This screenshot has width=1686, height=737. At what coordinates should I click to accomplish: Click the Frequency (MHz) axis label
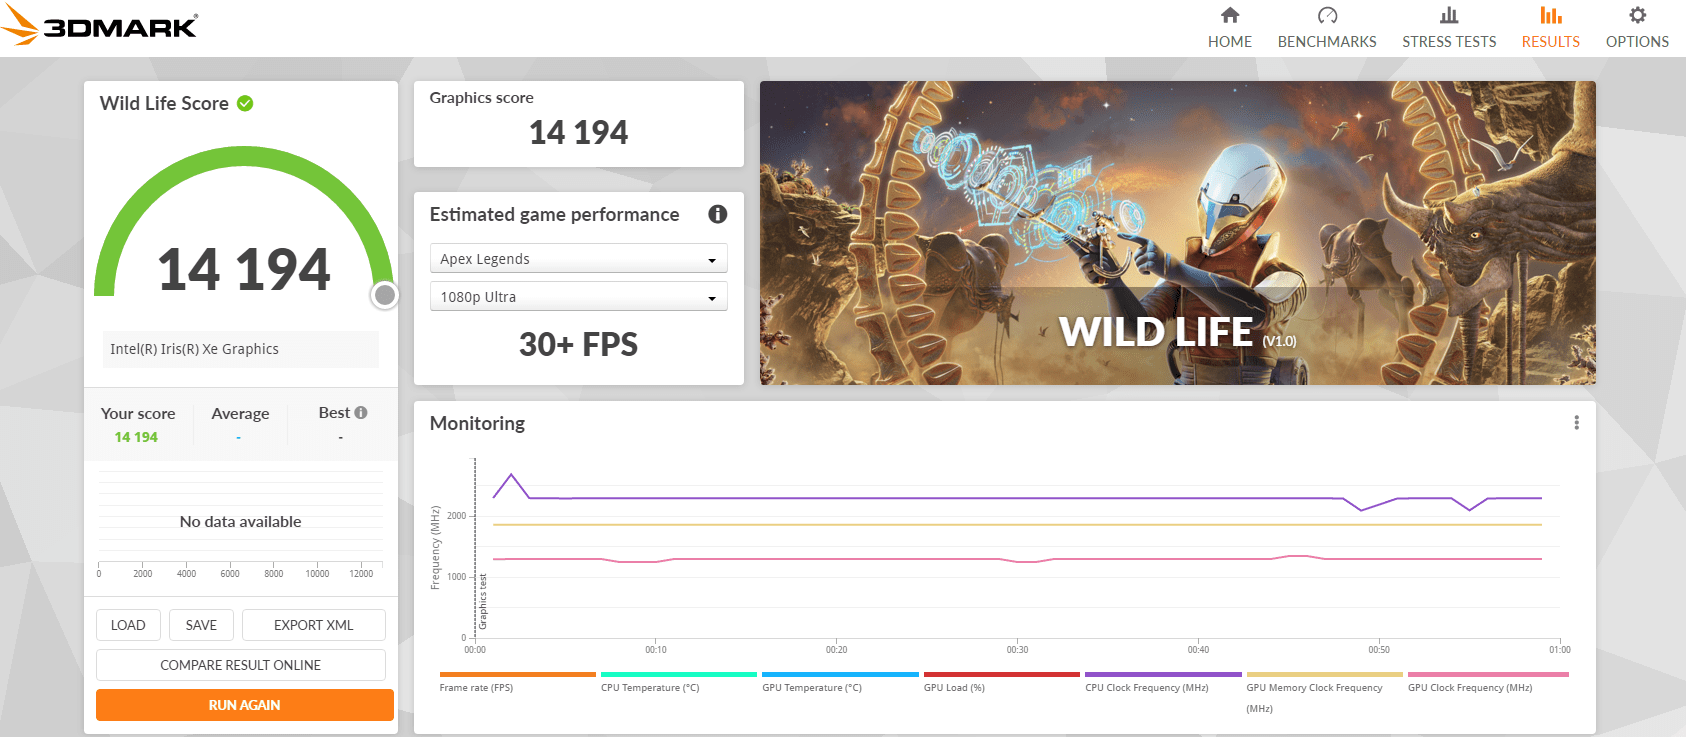point(435,548)
